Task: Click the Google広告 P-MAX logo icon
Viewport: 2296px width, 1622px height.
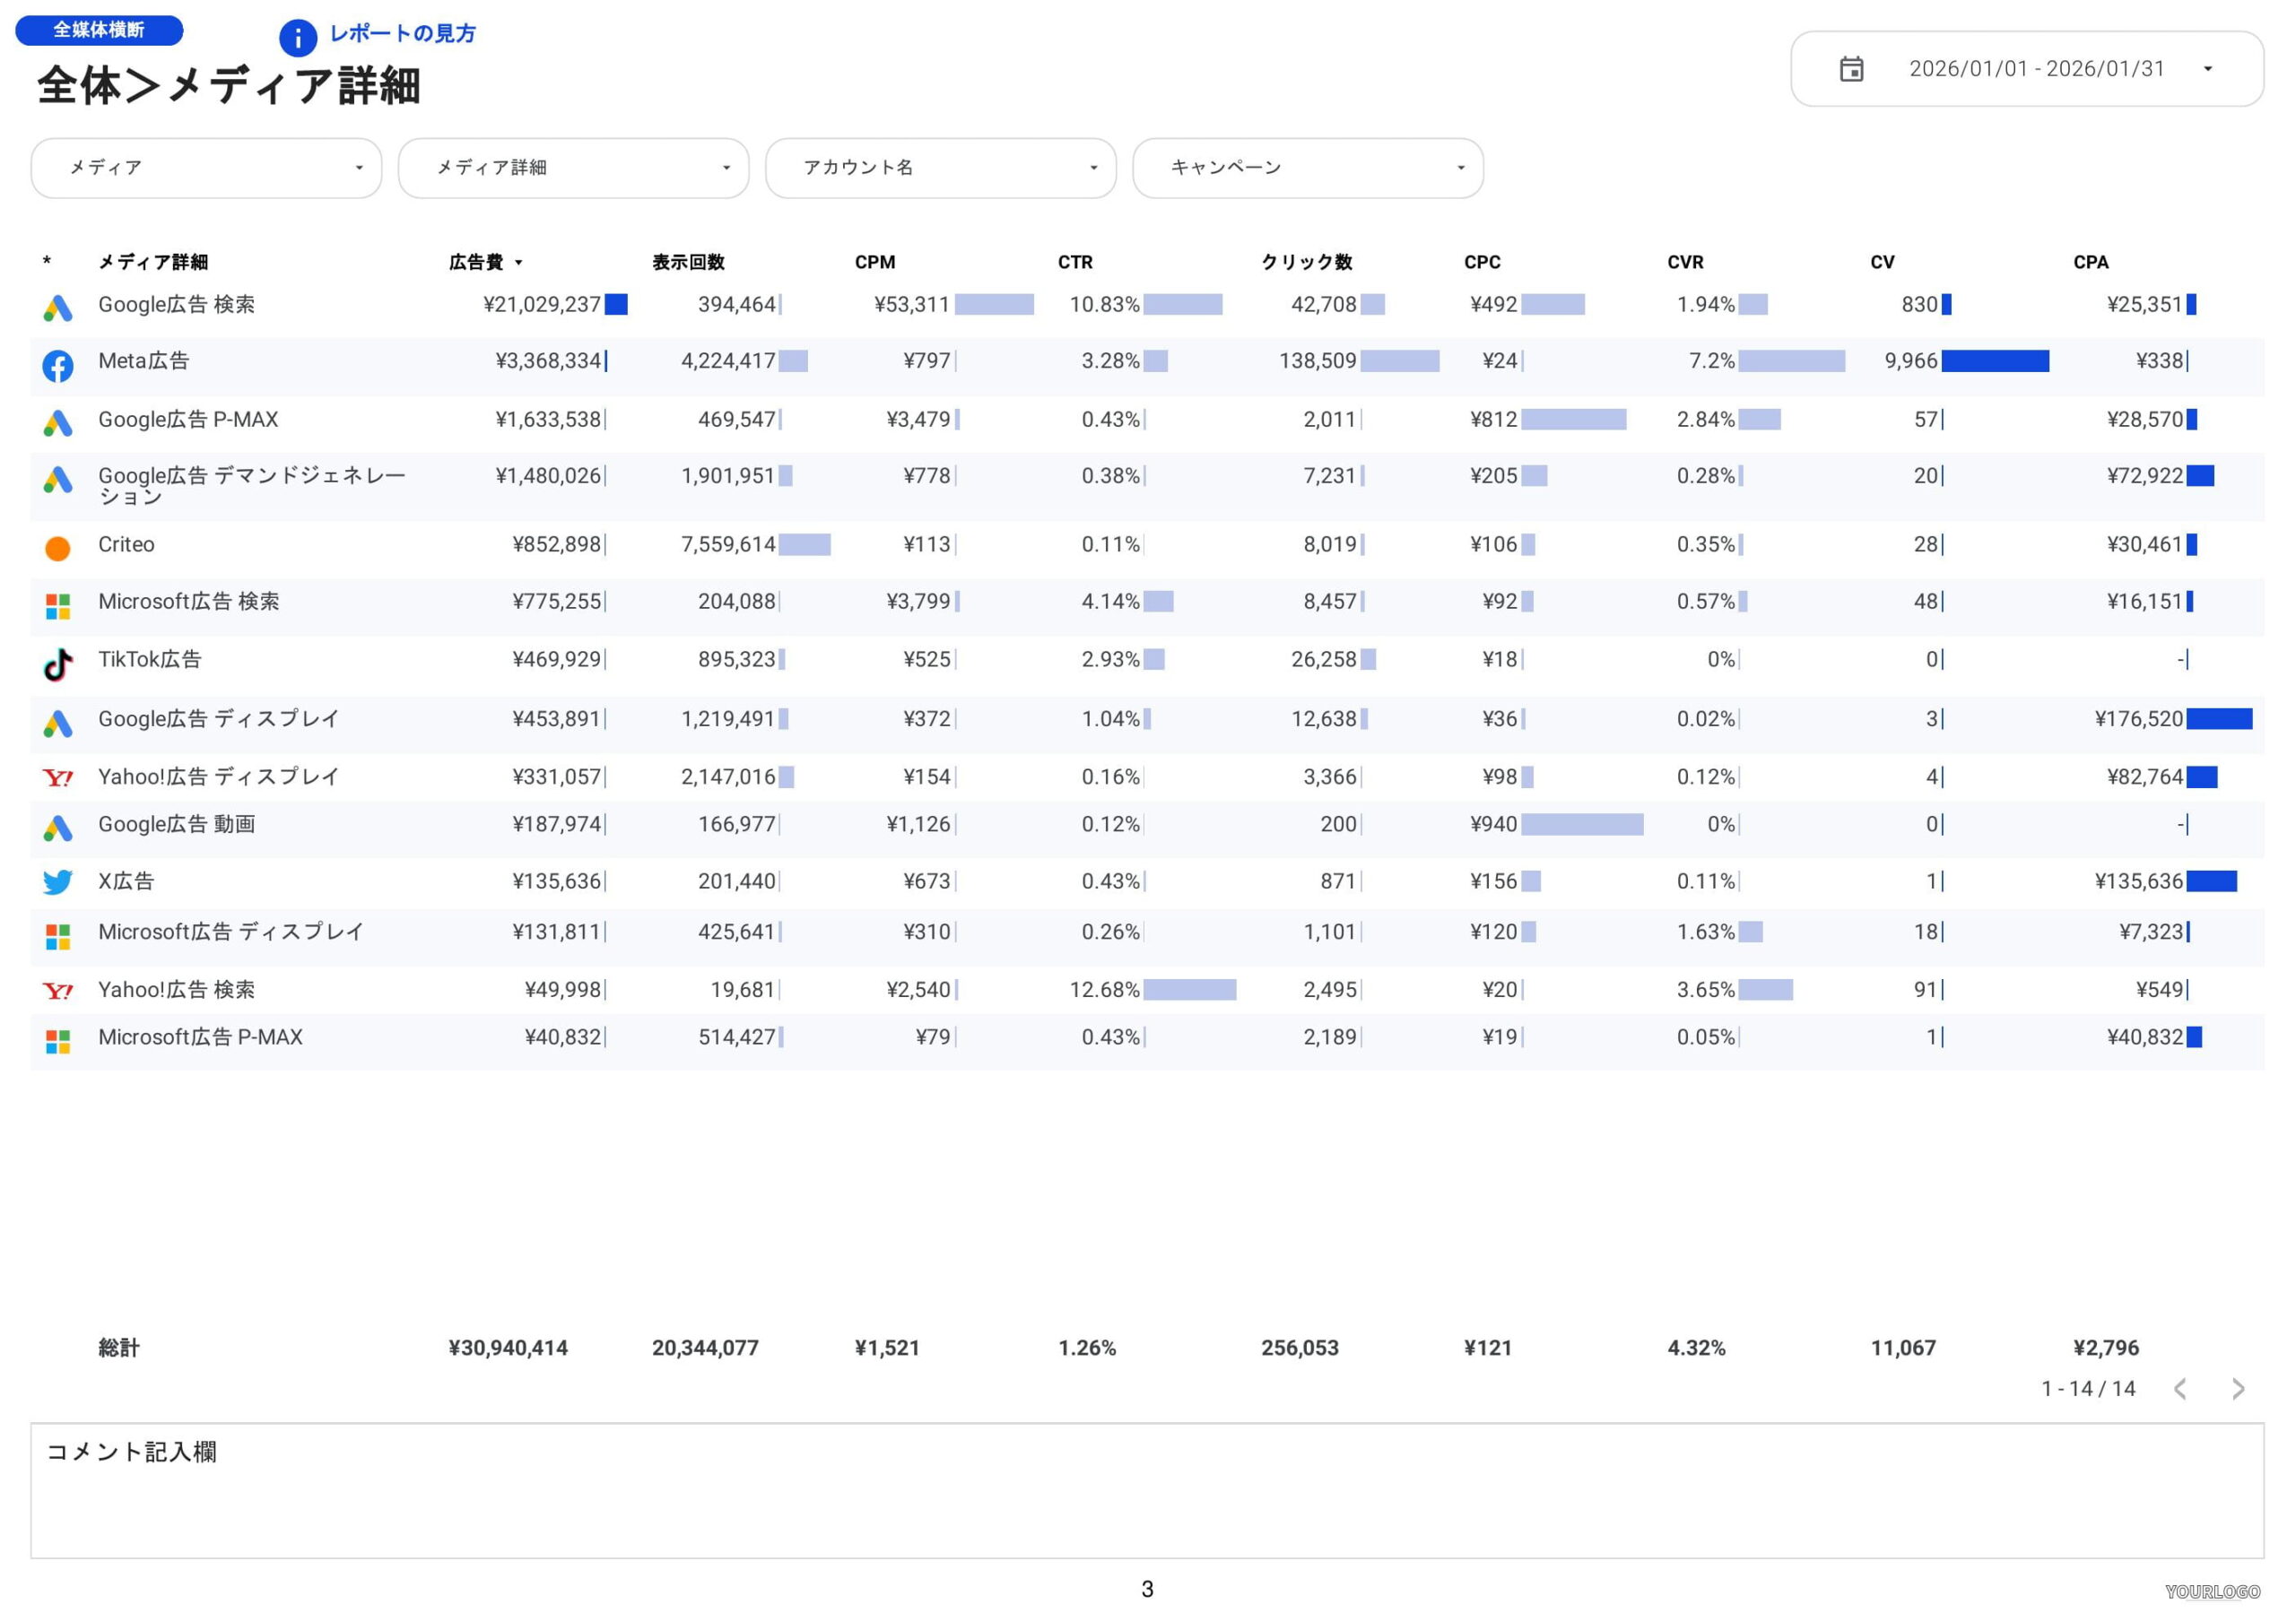Action: tap(58, 423)
